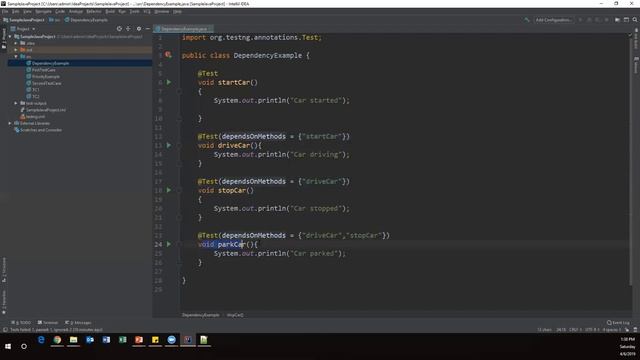Open Microsoft Edge from the taskbar
Screen dimensions: 640x360
coord(41,340)
